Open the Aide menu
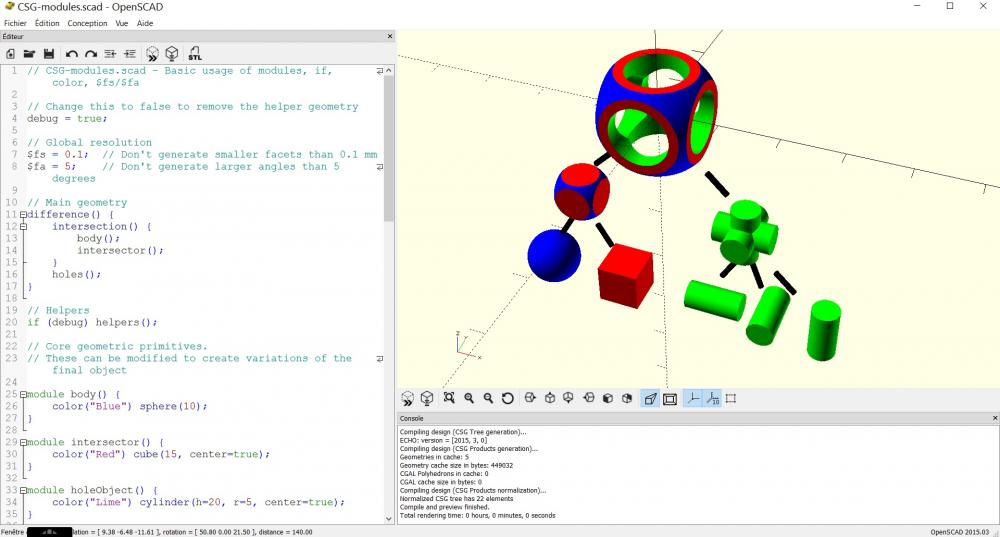Viewport: 1000px width, 537px height. coord(145,23)
